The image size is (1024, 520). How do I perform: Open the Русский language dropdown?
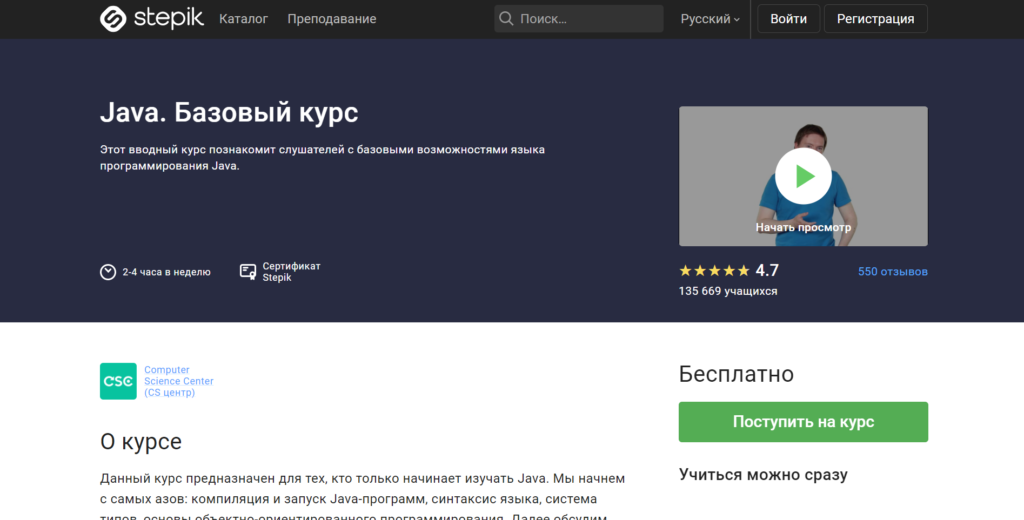click(710, 19)
